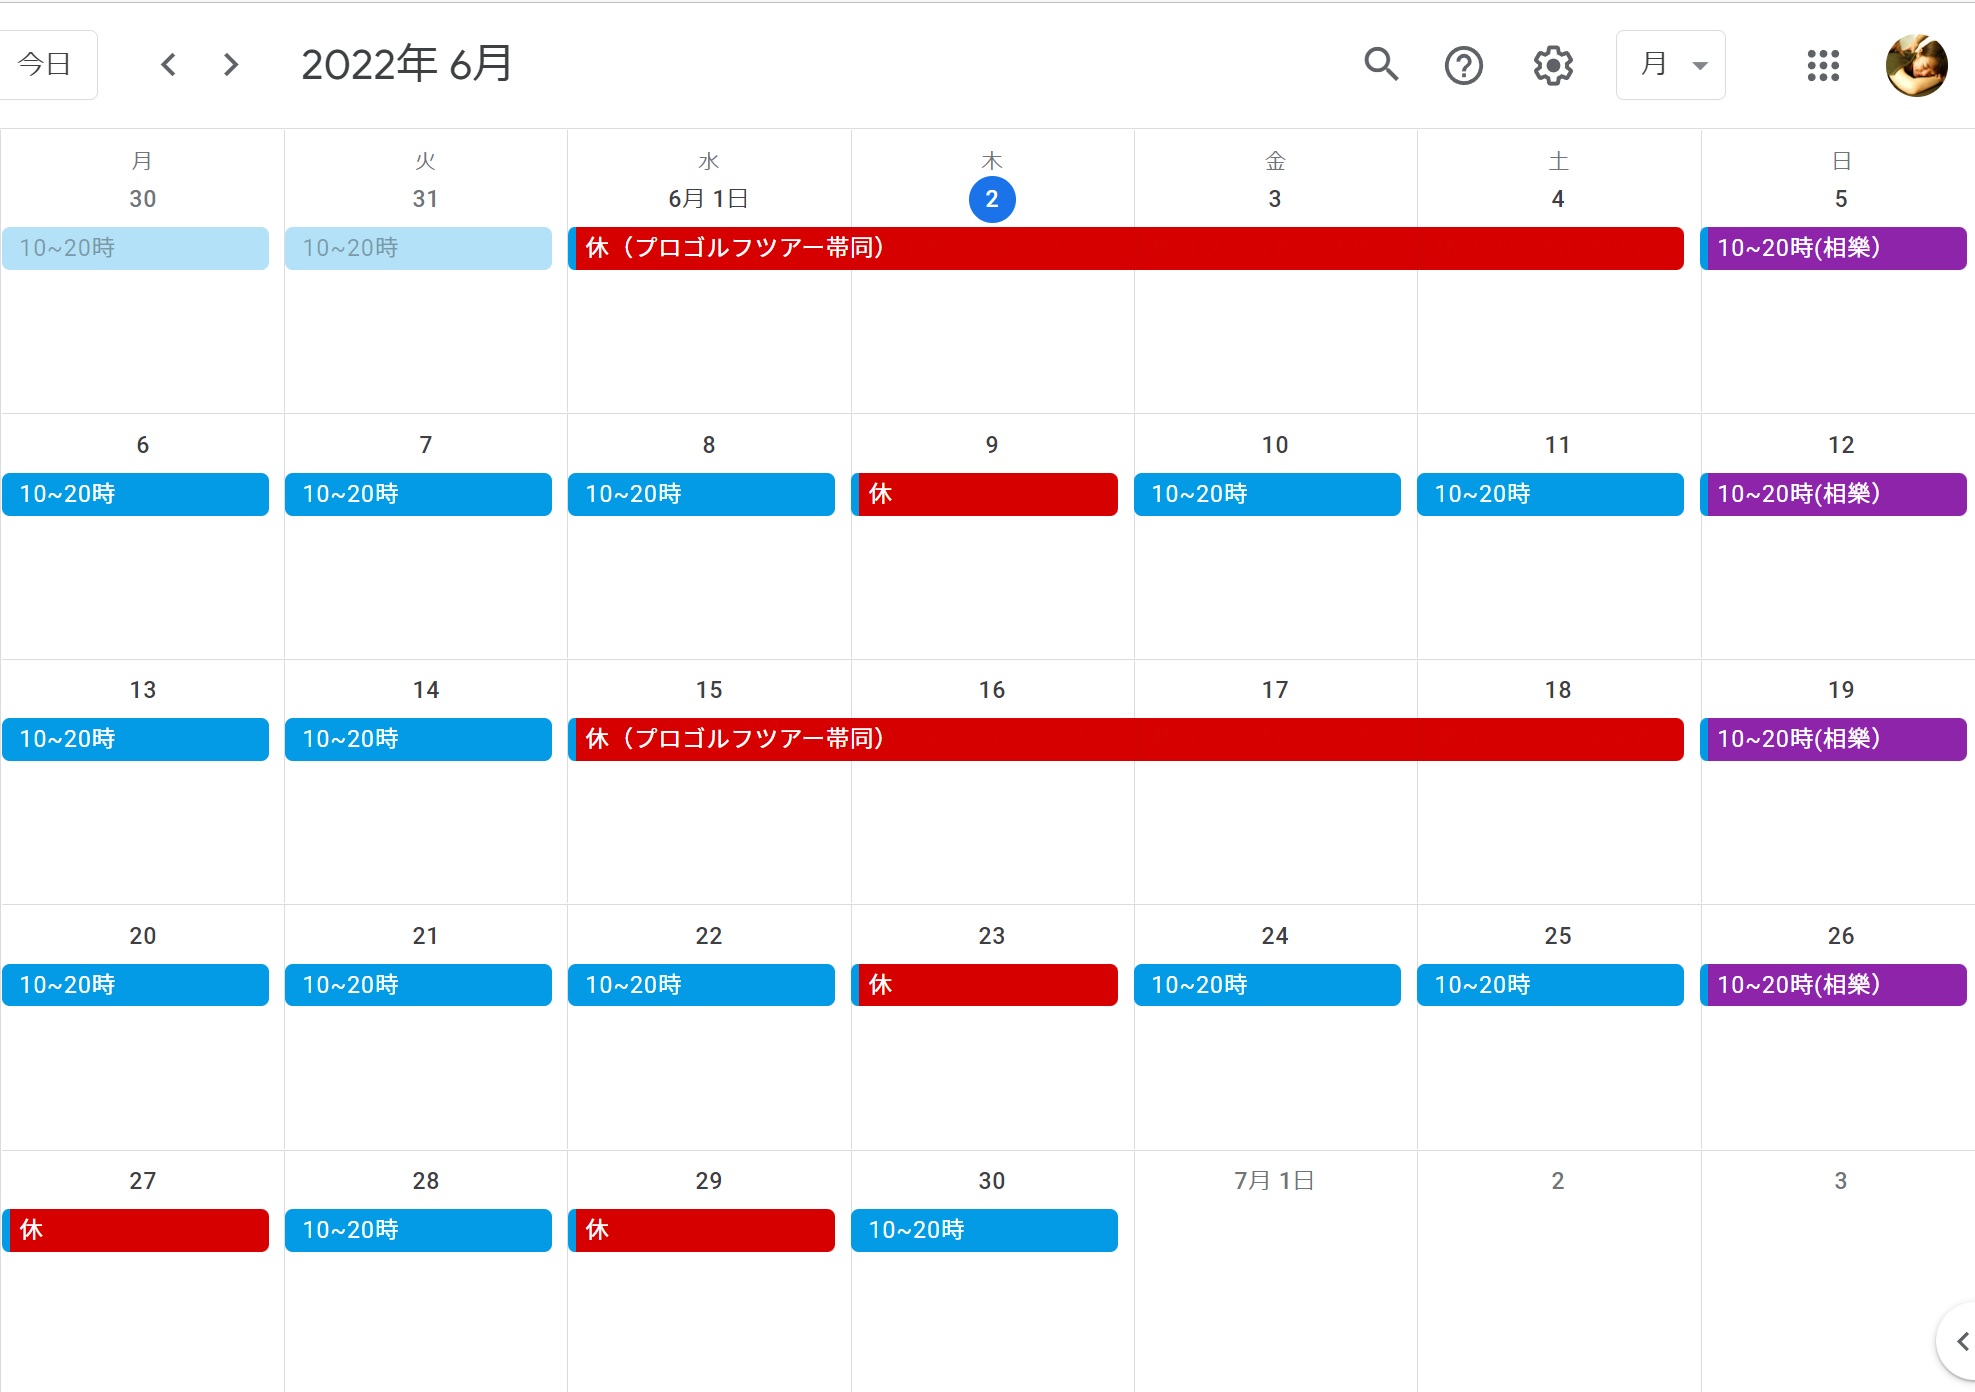Open the calendar search
The width and height of the screenshot is (1975, 1392).
point(1381,65)
